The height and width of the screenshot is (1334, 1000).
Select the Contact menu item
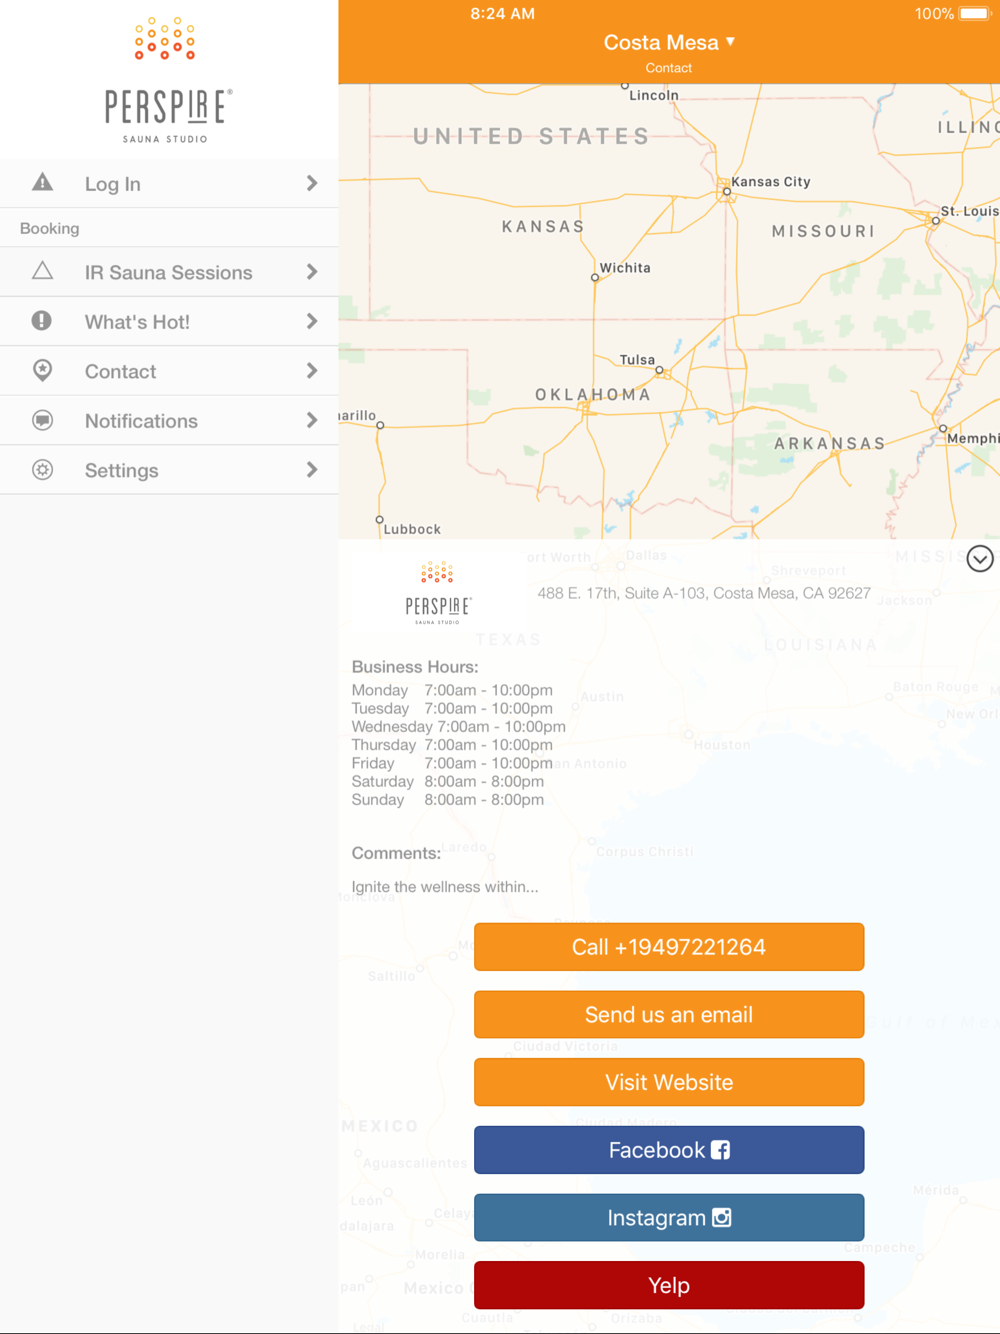(169, 371)
